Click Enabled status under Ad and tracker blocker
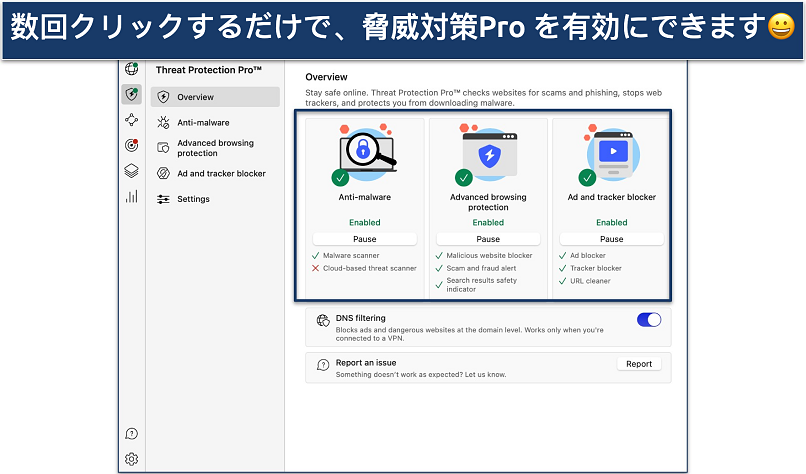Screen dimensions: 806x474 (612, 223)
